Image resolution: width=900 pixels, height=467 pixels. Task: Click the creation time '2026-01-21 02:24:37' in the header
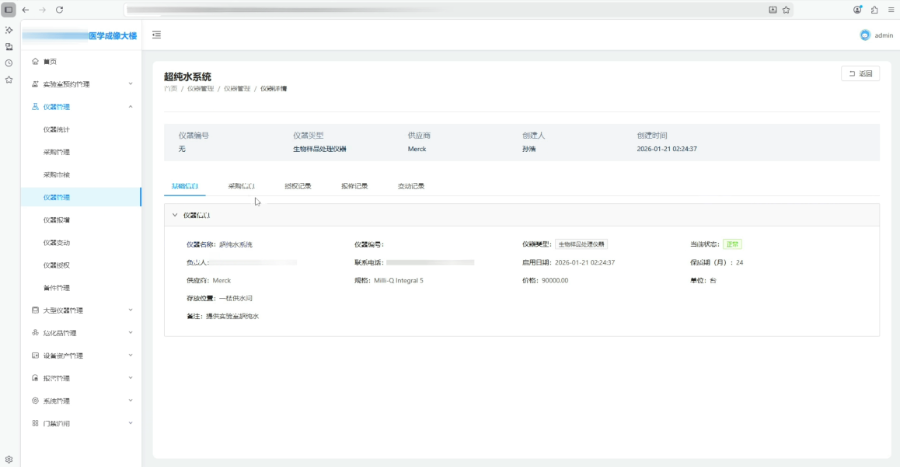[x=667, y=149]
